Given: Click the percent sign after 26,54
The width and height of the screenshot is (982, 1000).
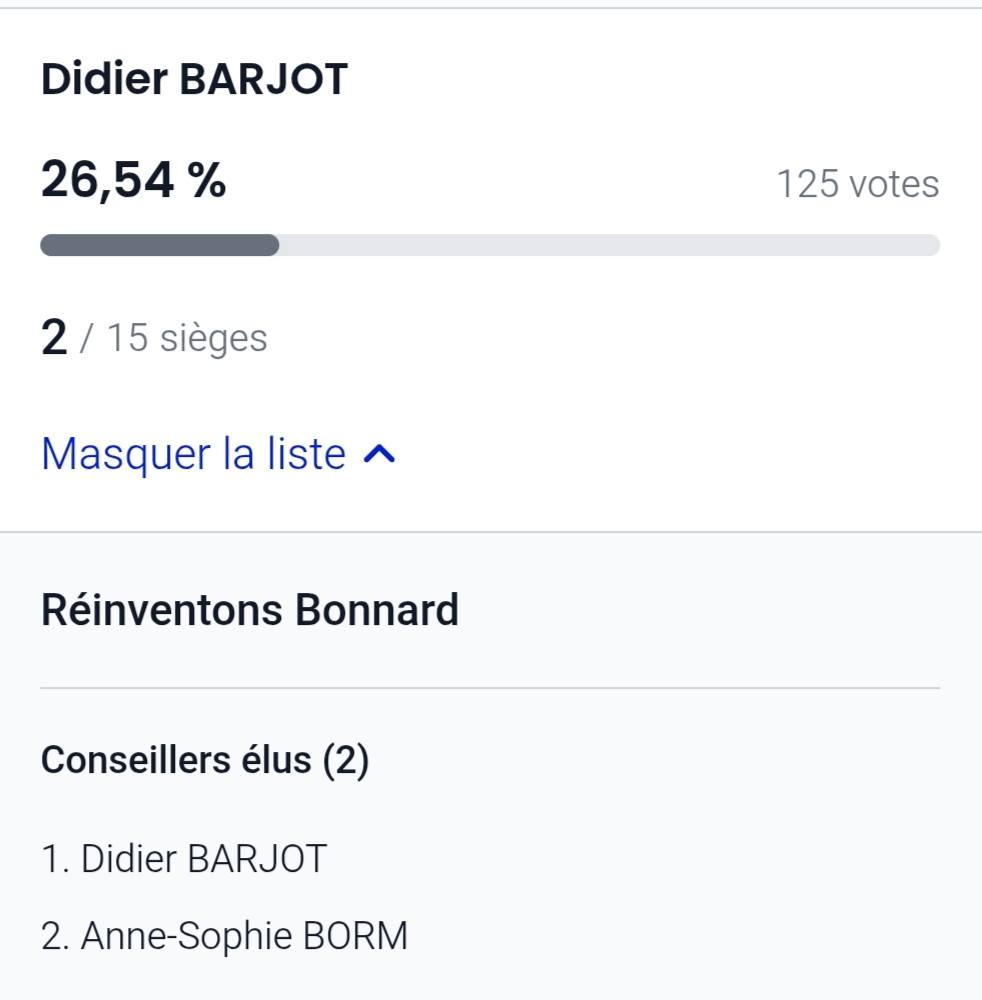Looking at the screenshot, I should click(208, 181).
